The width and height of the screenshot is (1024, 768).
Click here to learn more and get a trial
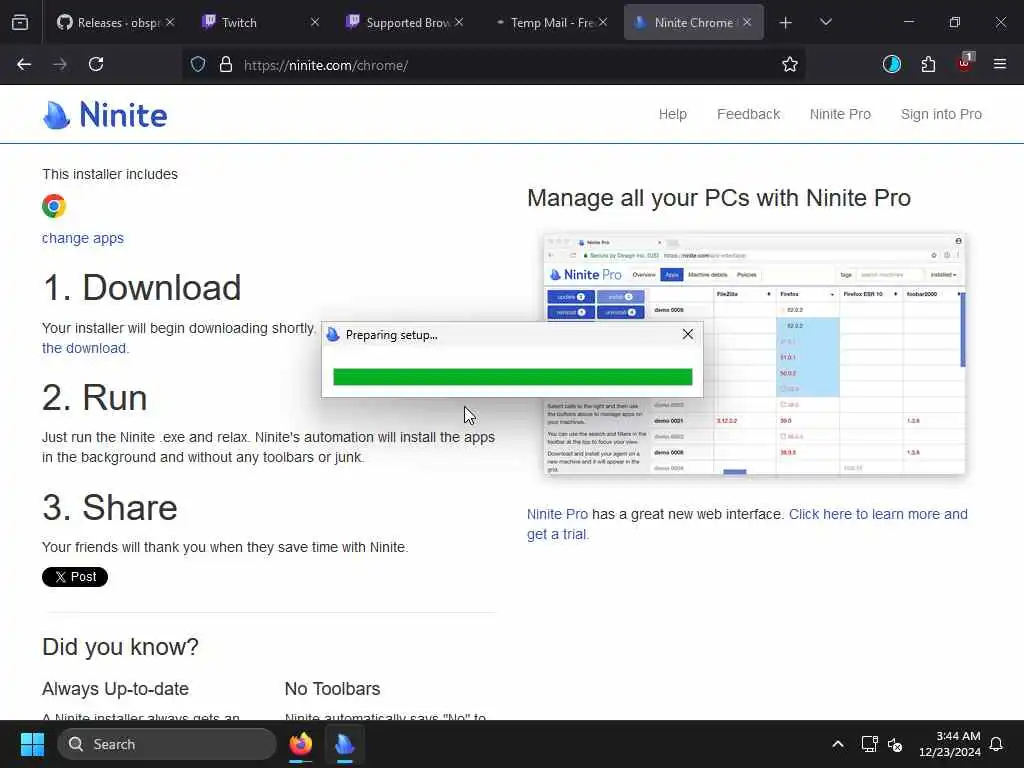(x=747, y=524)
